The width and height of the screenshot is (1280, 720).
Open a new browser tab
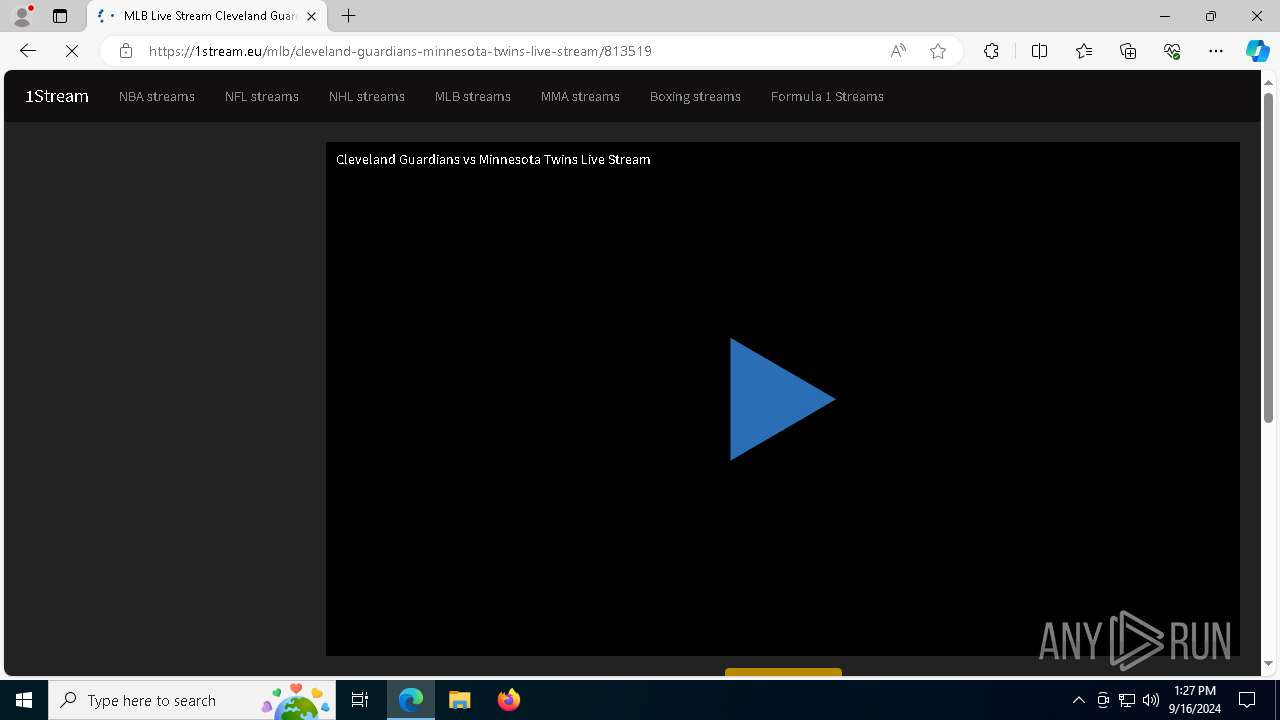click(348, 16)
